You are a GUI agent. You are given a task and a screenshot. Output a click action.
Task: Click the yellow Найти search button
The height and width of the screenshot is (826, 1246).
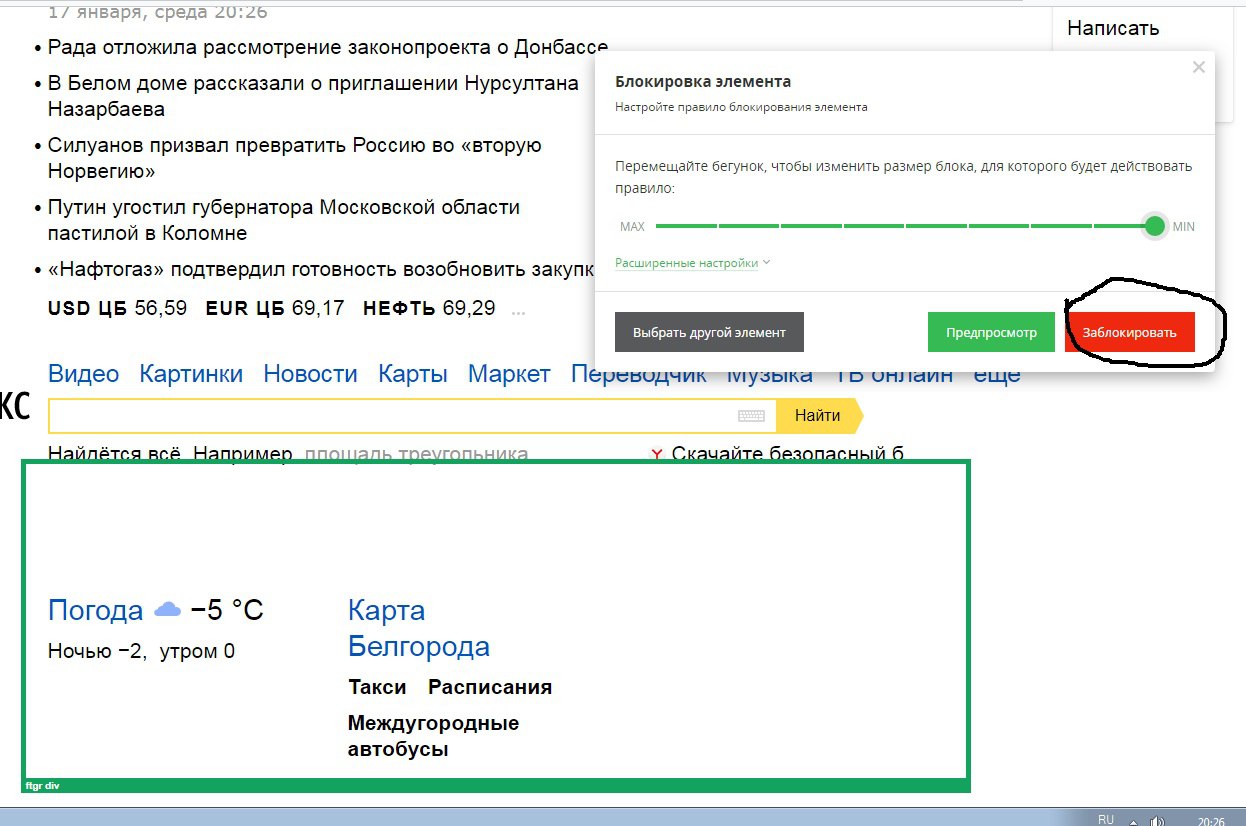click(818, 415)
